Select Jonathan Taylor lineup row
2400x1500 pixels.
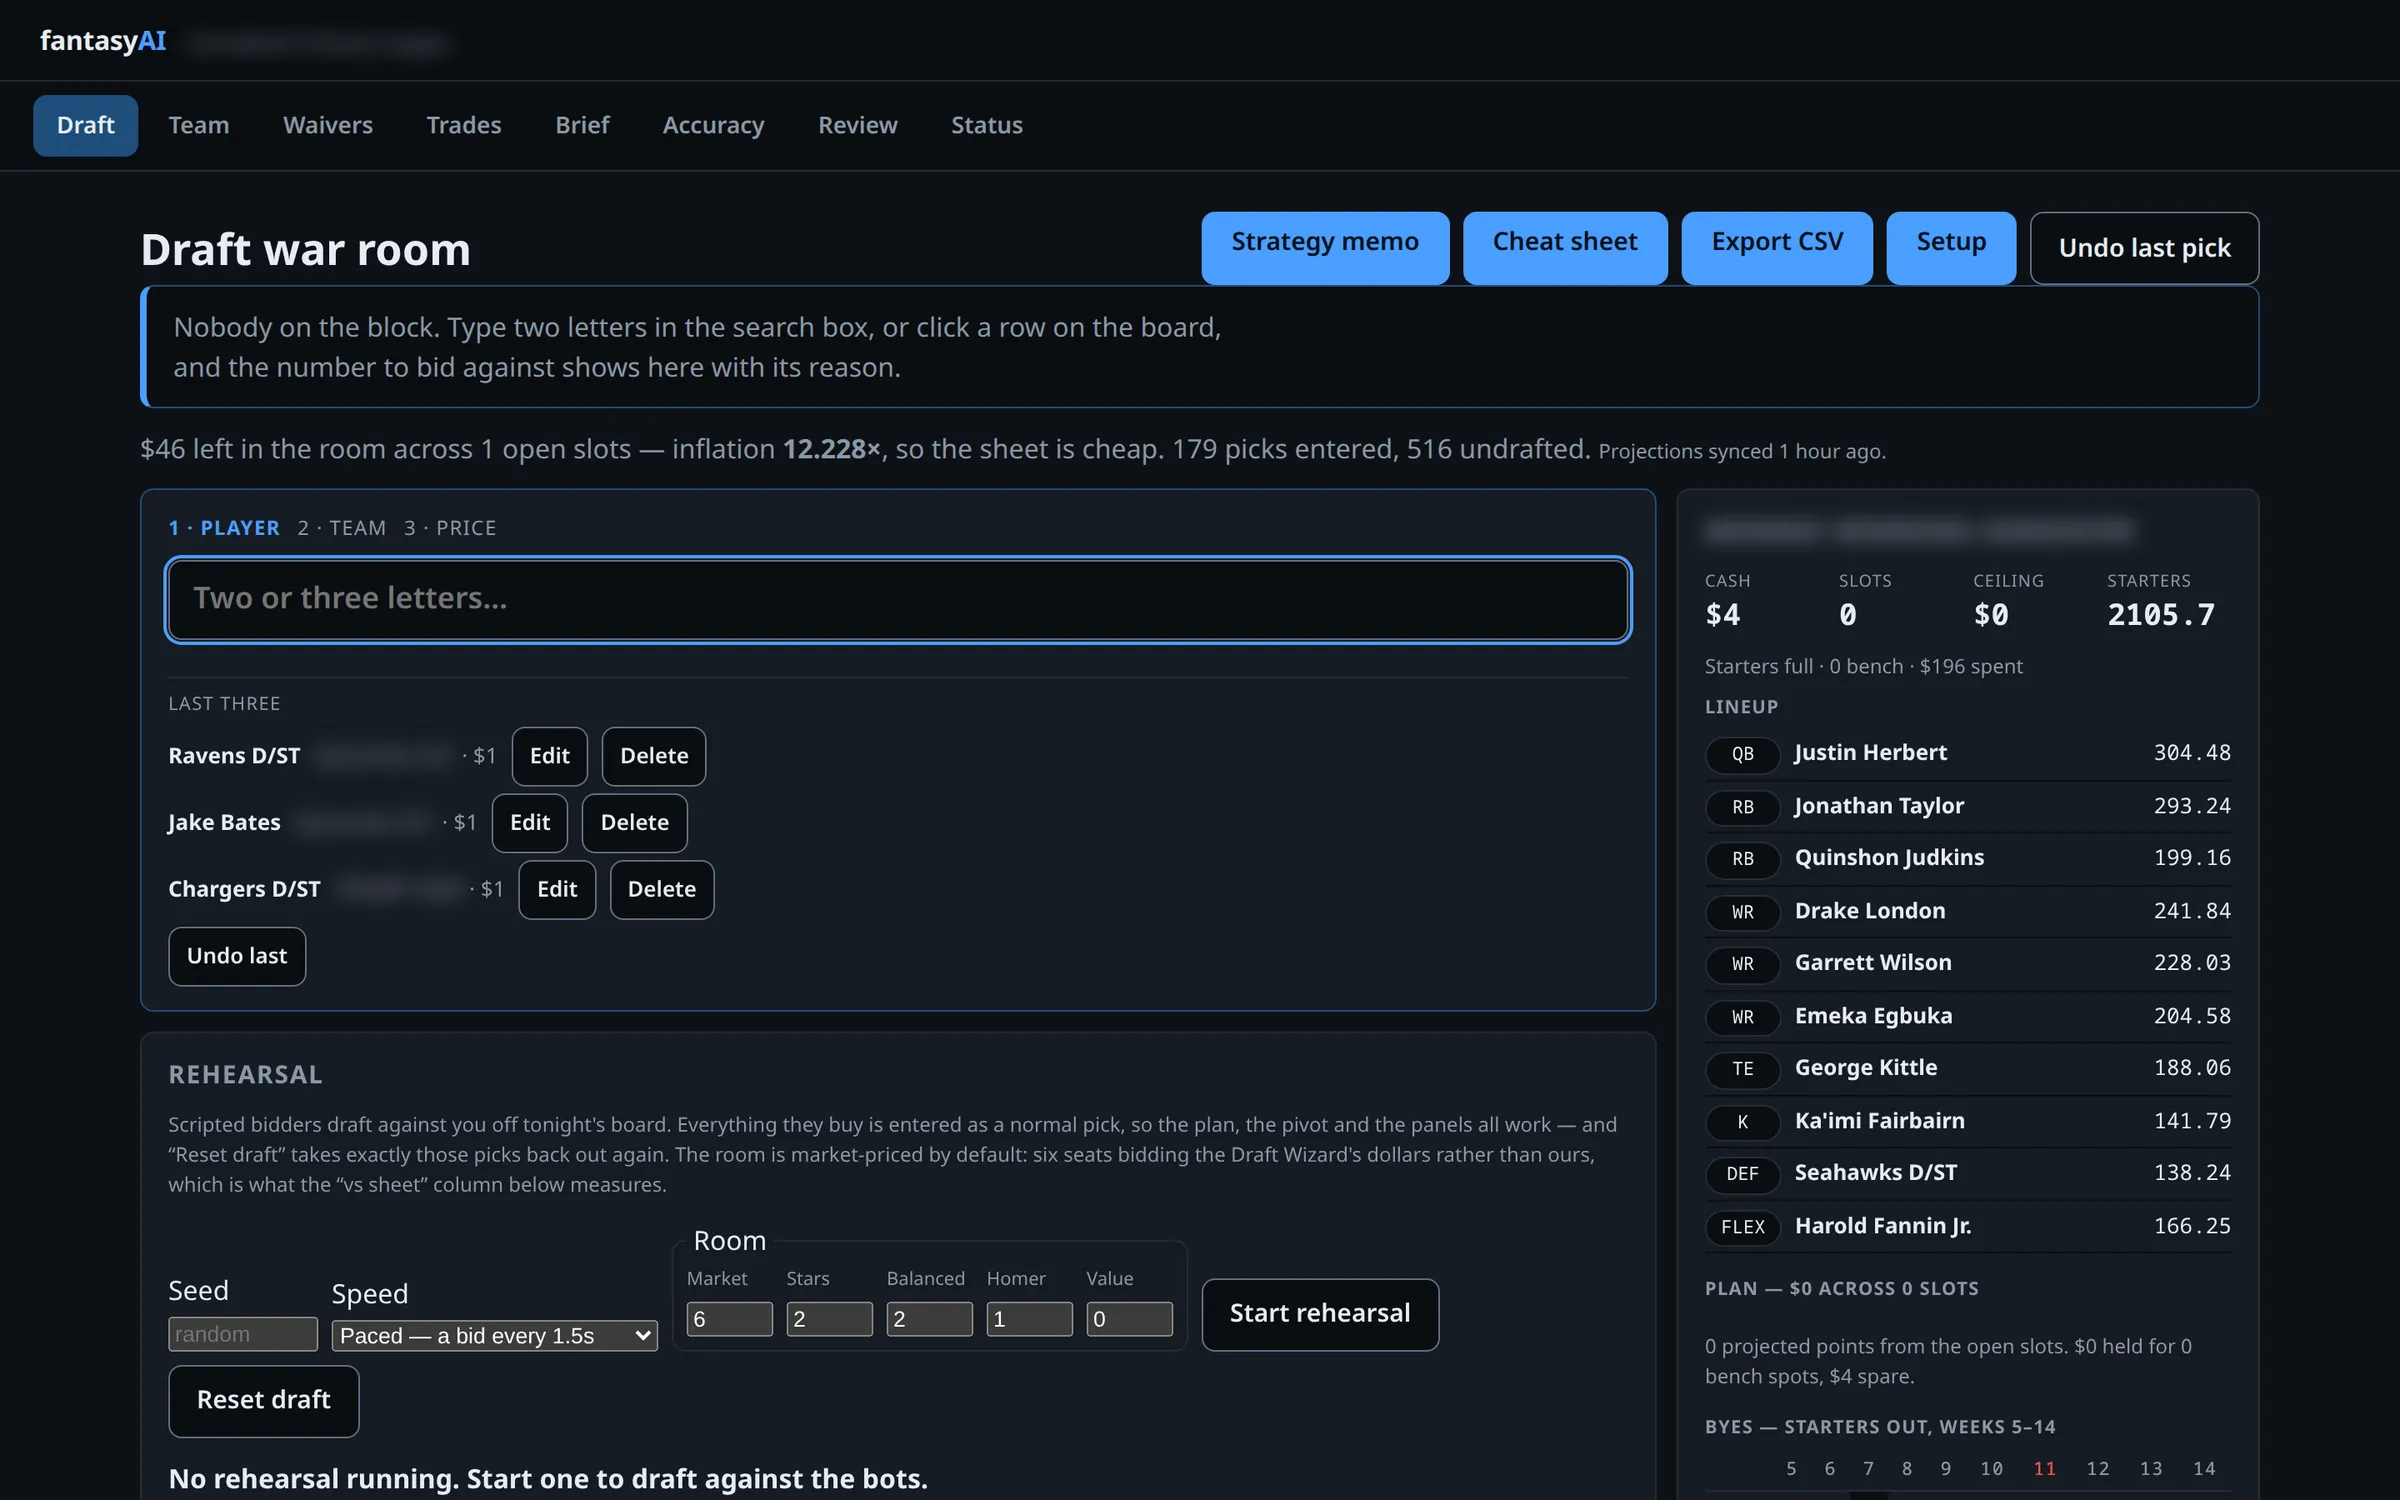[x=1967, y=806]
